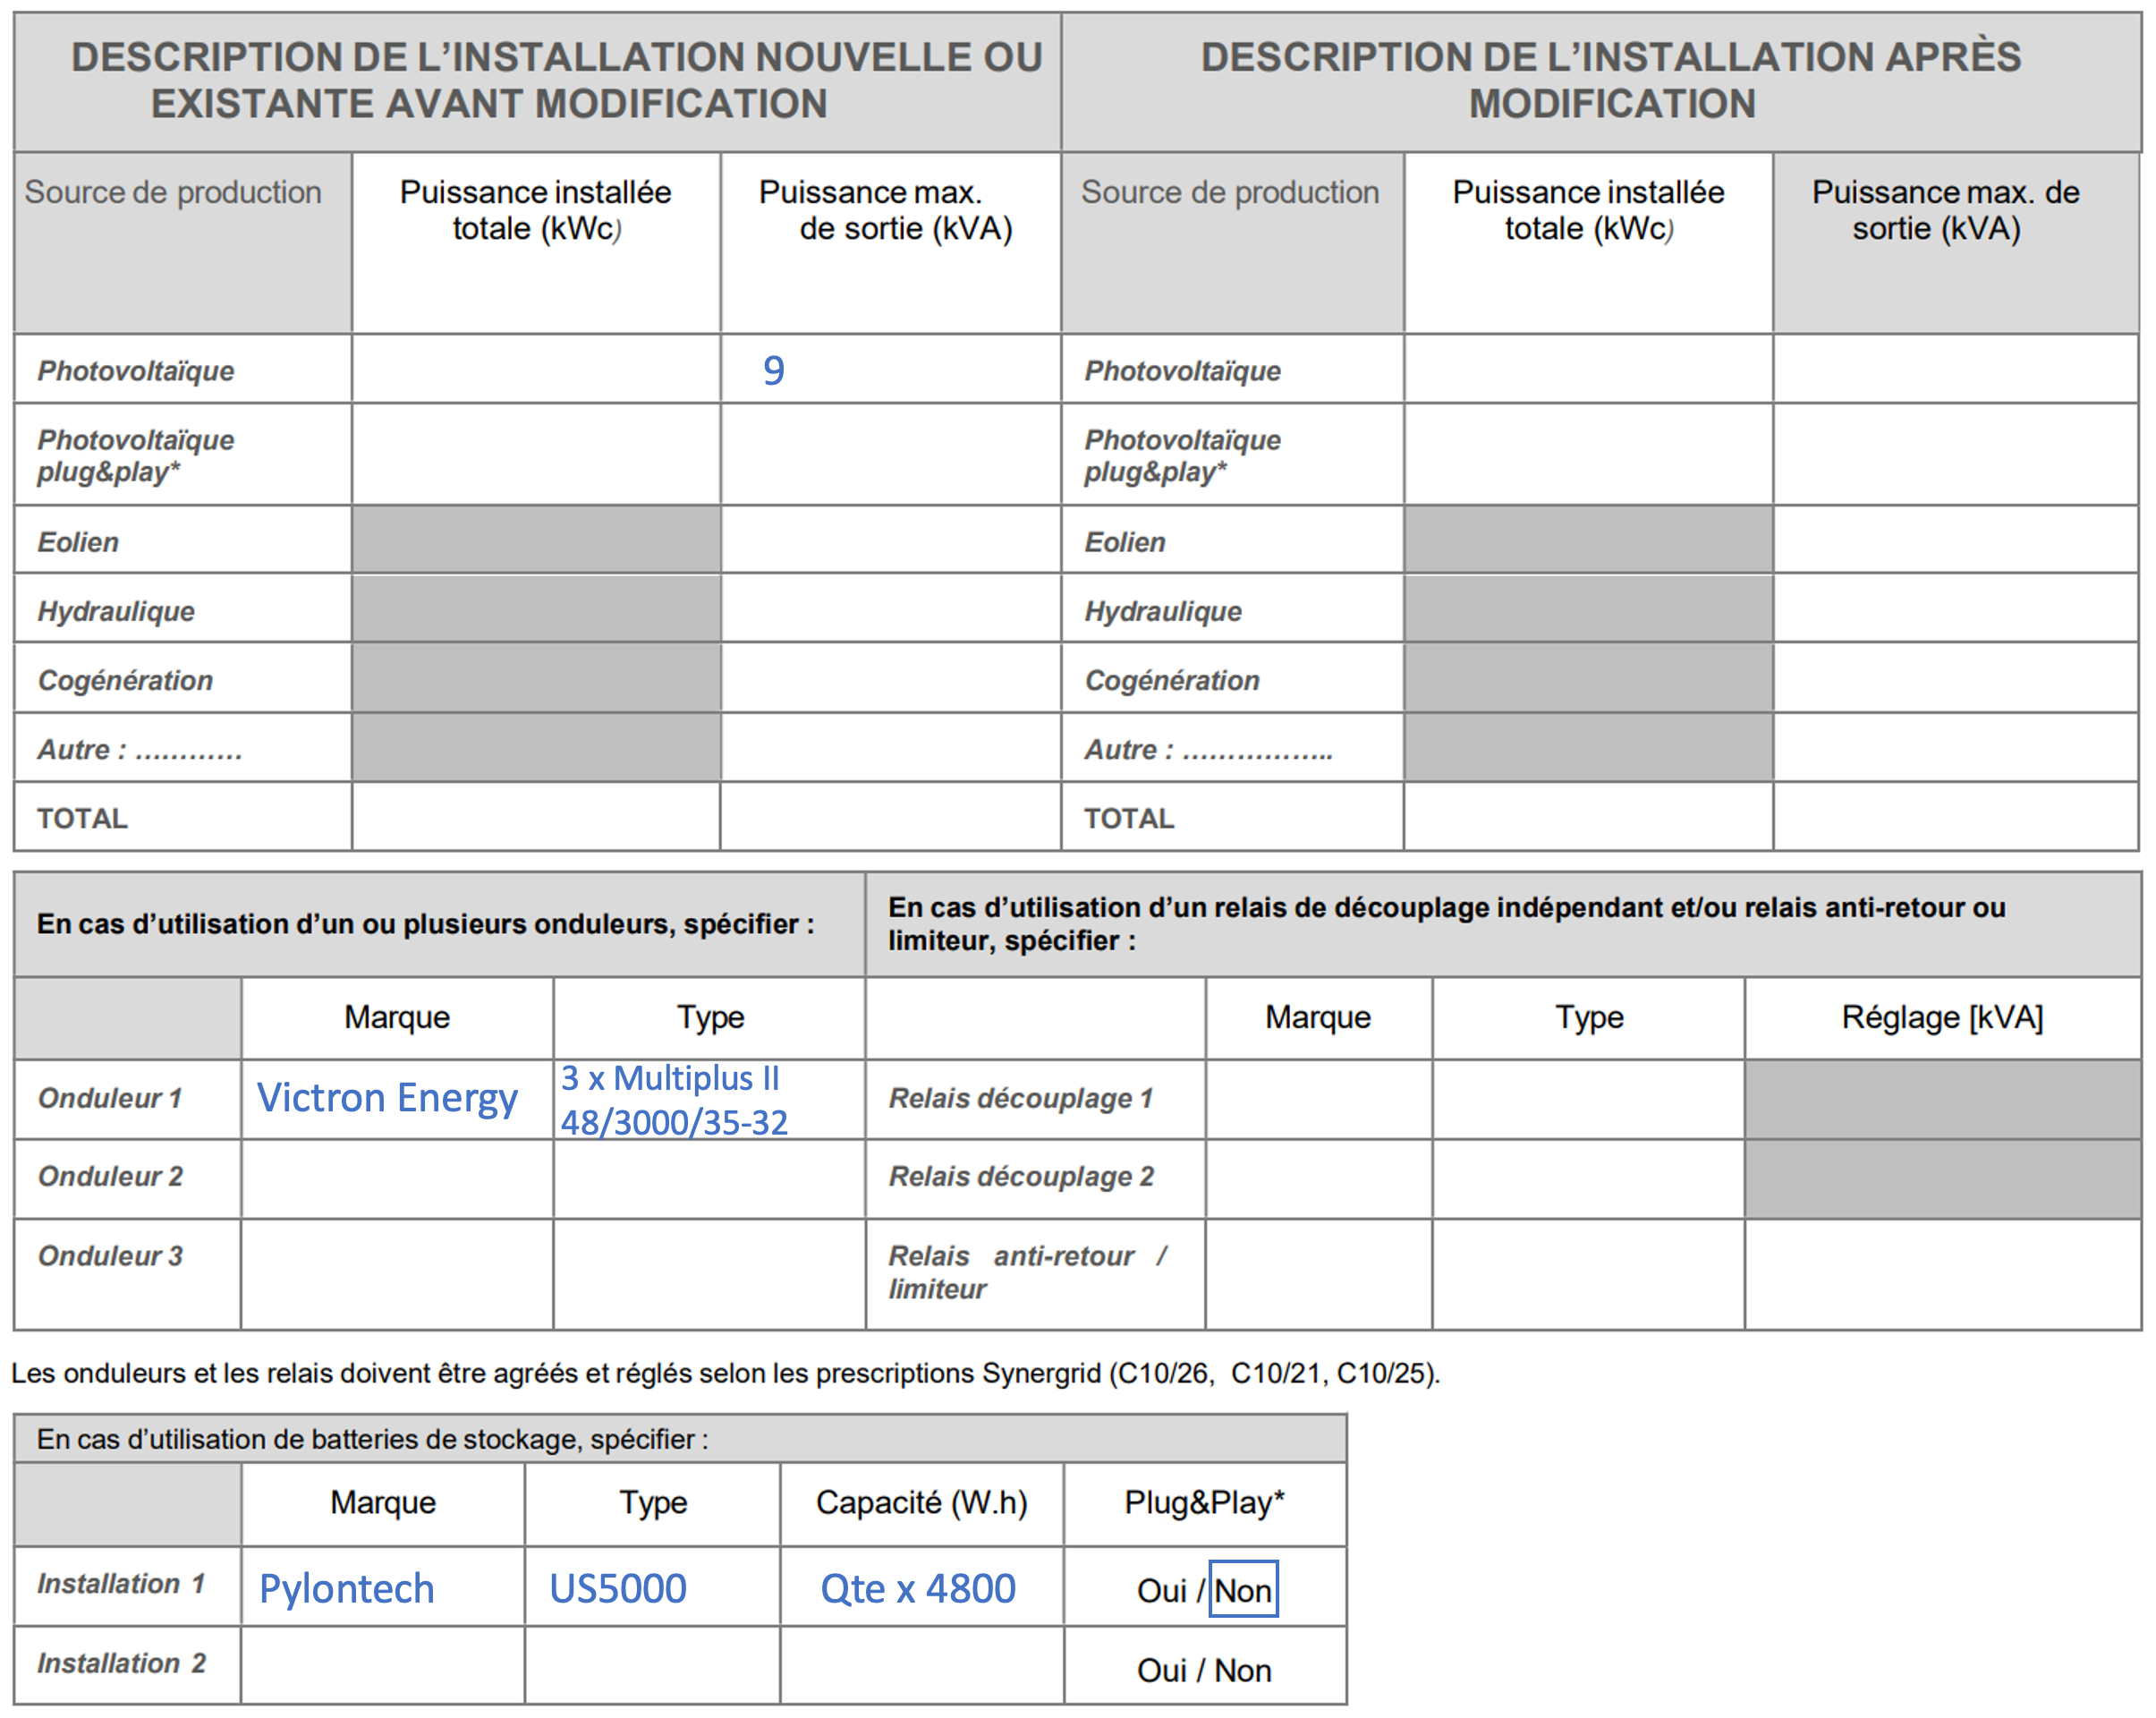Screen dimensions: 2156x1718
Task: Click Photovoltaïque kWc field before modification
Action: (x=536, y=369)
